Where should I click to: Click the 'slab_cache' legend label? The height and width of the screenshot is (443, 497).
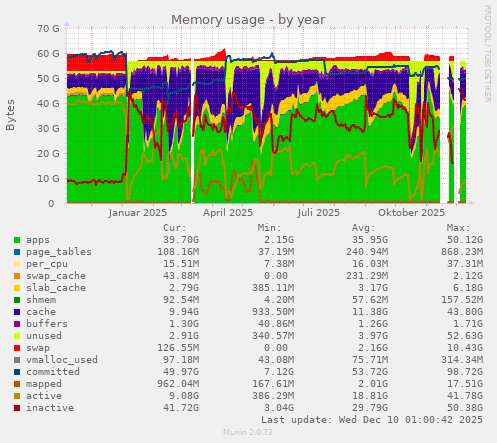pos(56,288)
